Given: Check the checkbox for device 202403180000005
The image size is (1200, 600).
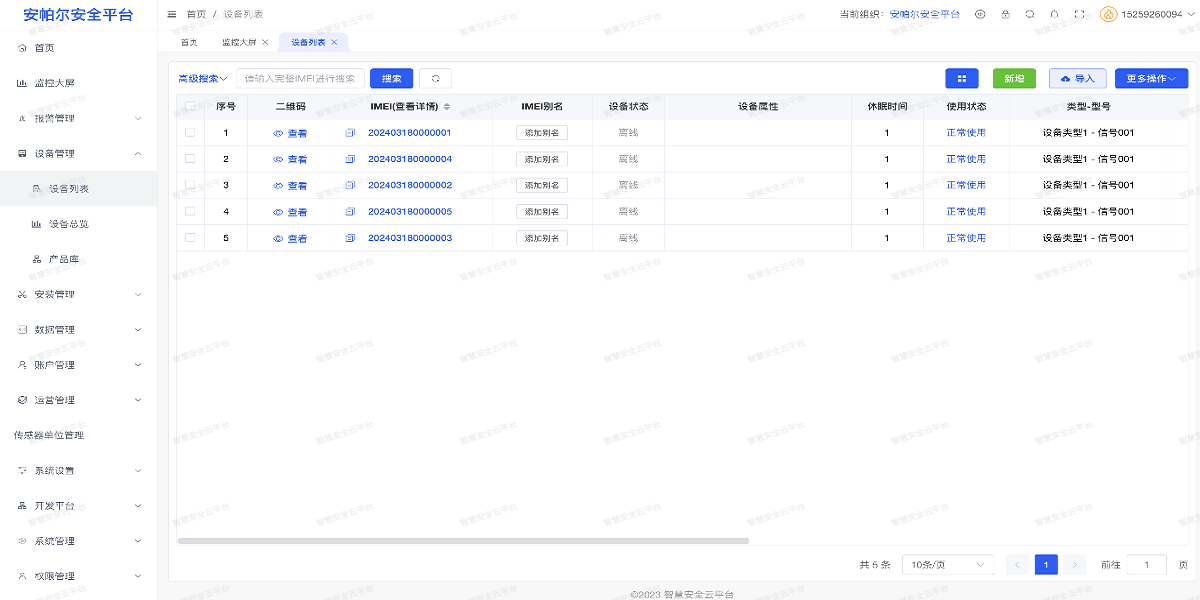Looking at the screenshot, I should click(x=190, y=211).
